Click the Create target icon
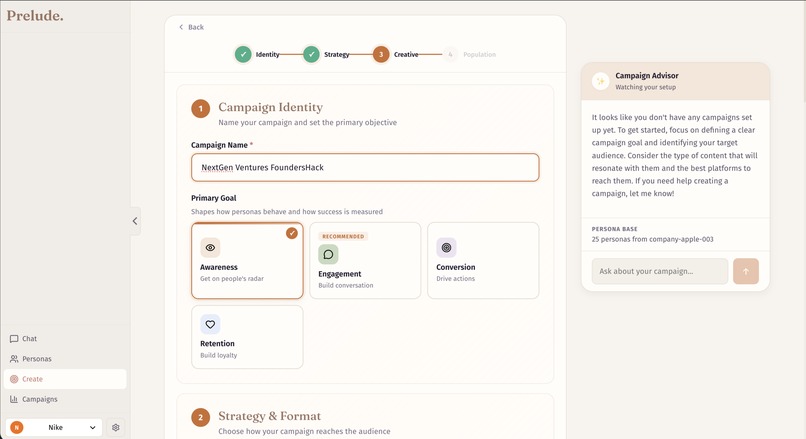The image size is (806, 439). click(x=14, y=379)
